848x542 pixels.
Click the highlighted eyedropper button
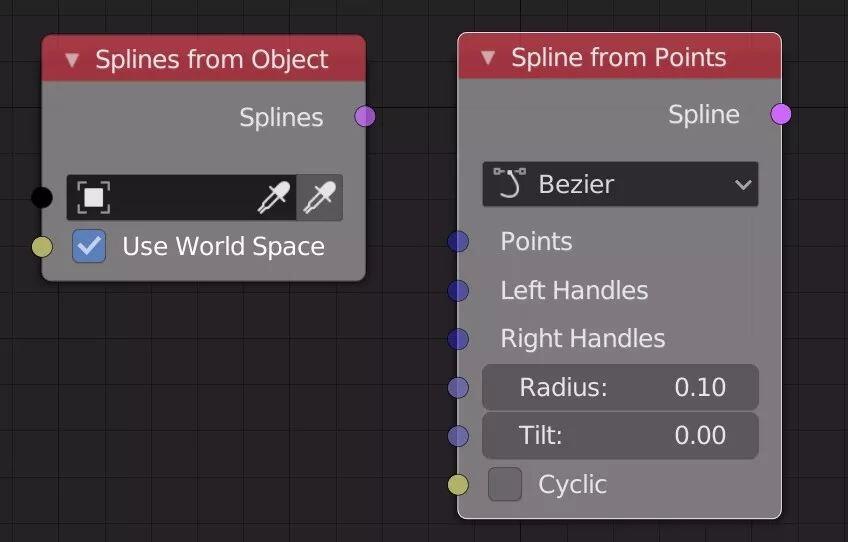(320, 197)
